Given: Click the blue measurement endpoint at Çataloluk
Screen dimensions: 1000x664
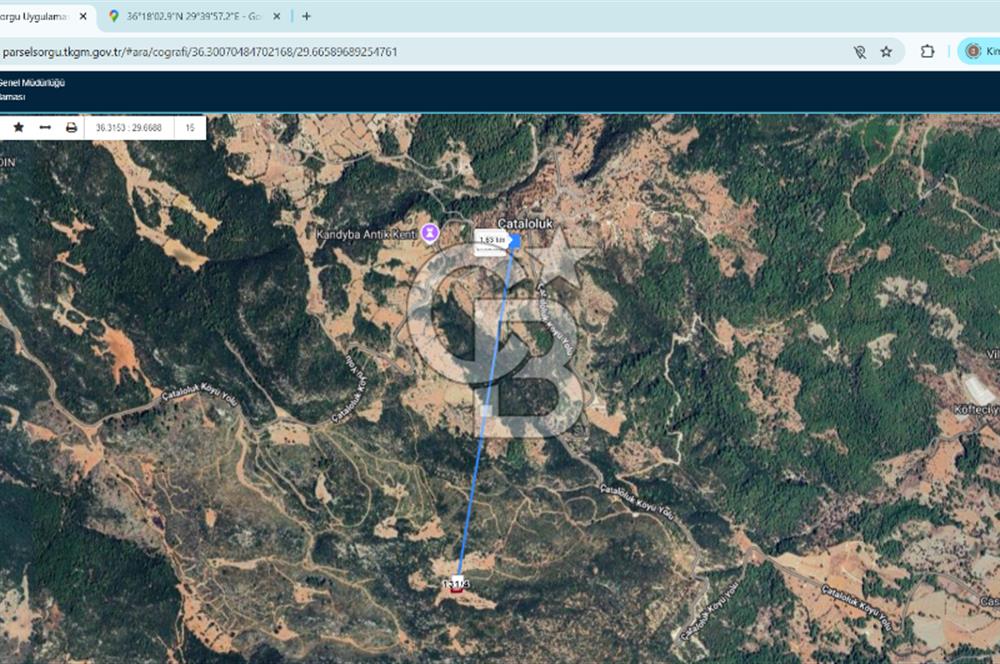Looking at the screenshot, I should tap(515, 240).
